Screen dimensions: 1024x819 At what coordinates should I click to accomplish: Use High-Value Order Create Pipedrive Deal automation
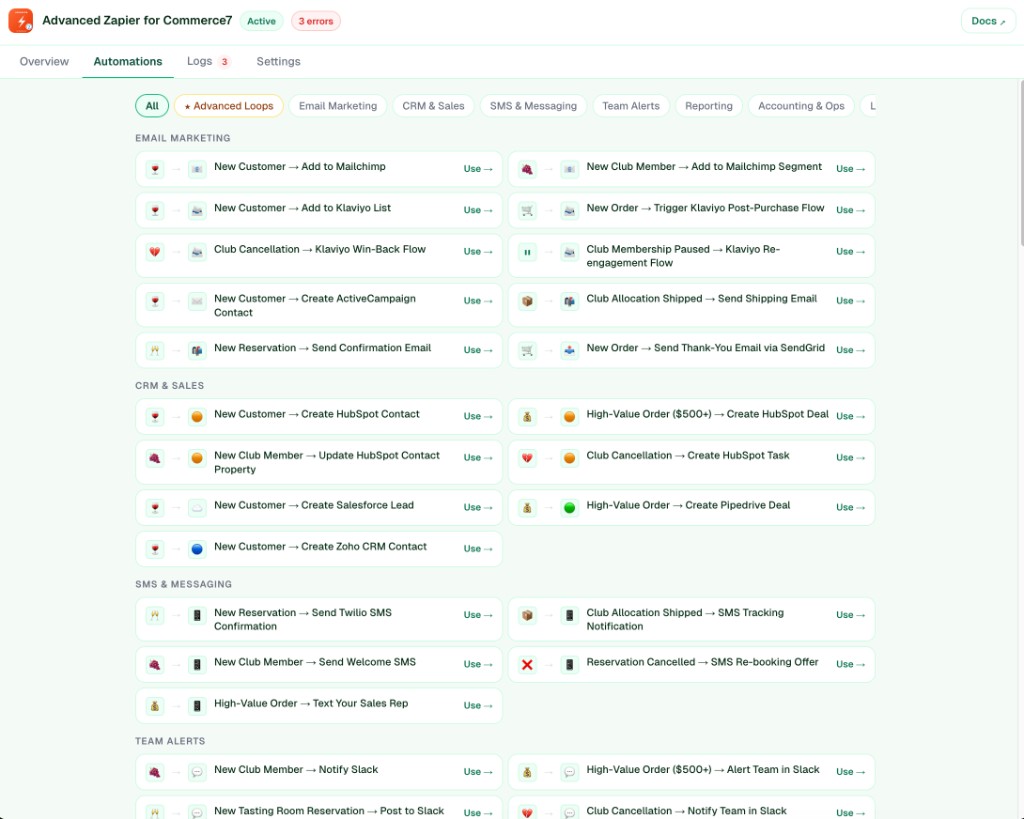[850, 507]
